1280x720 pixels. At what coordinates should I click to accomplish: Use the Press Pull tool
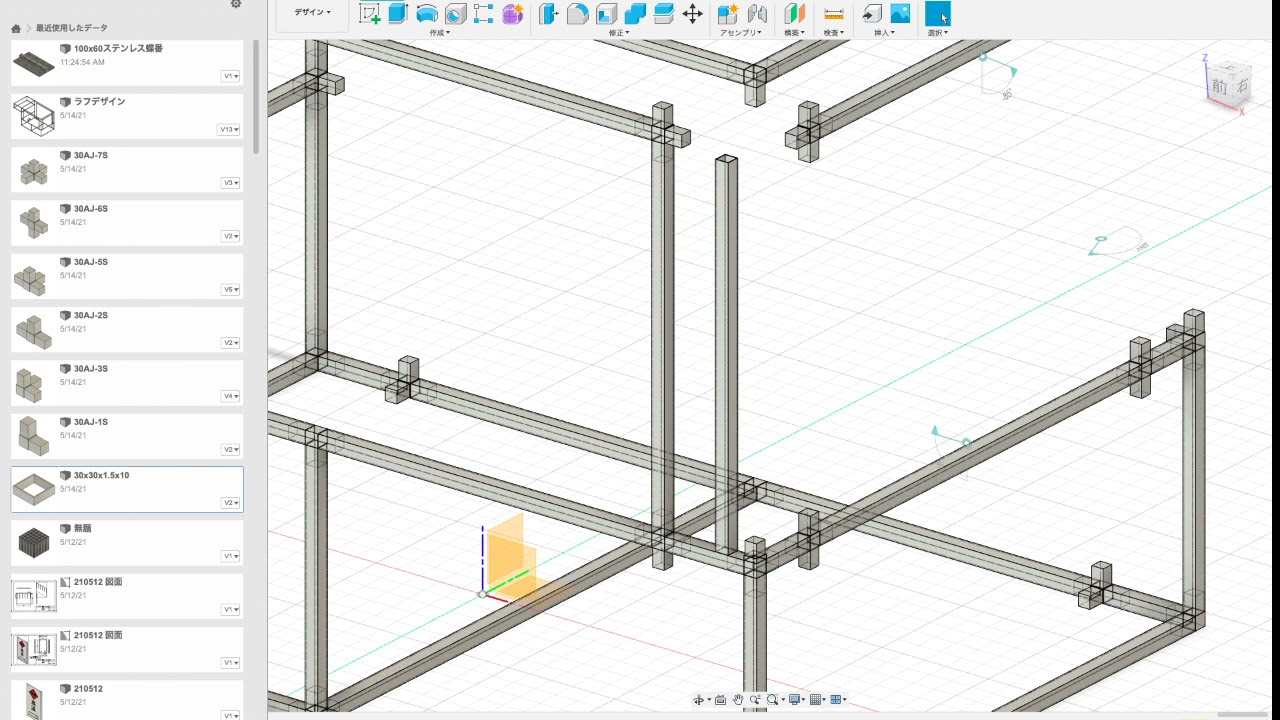pyautogui.click(x=548, y=14)
